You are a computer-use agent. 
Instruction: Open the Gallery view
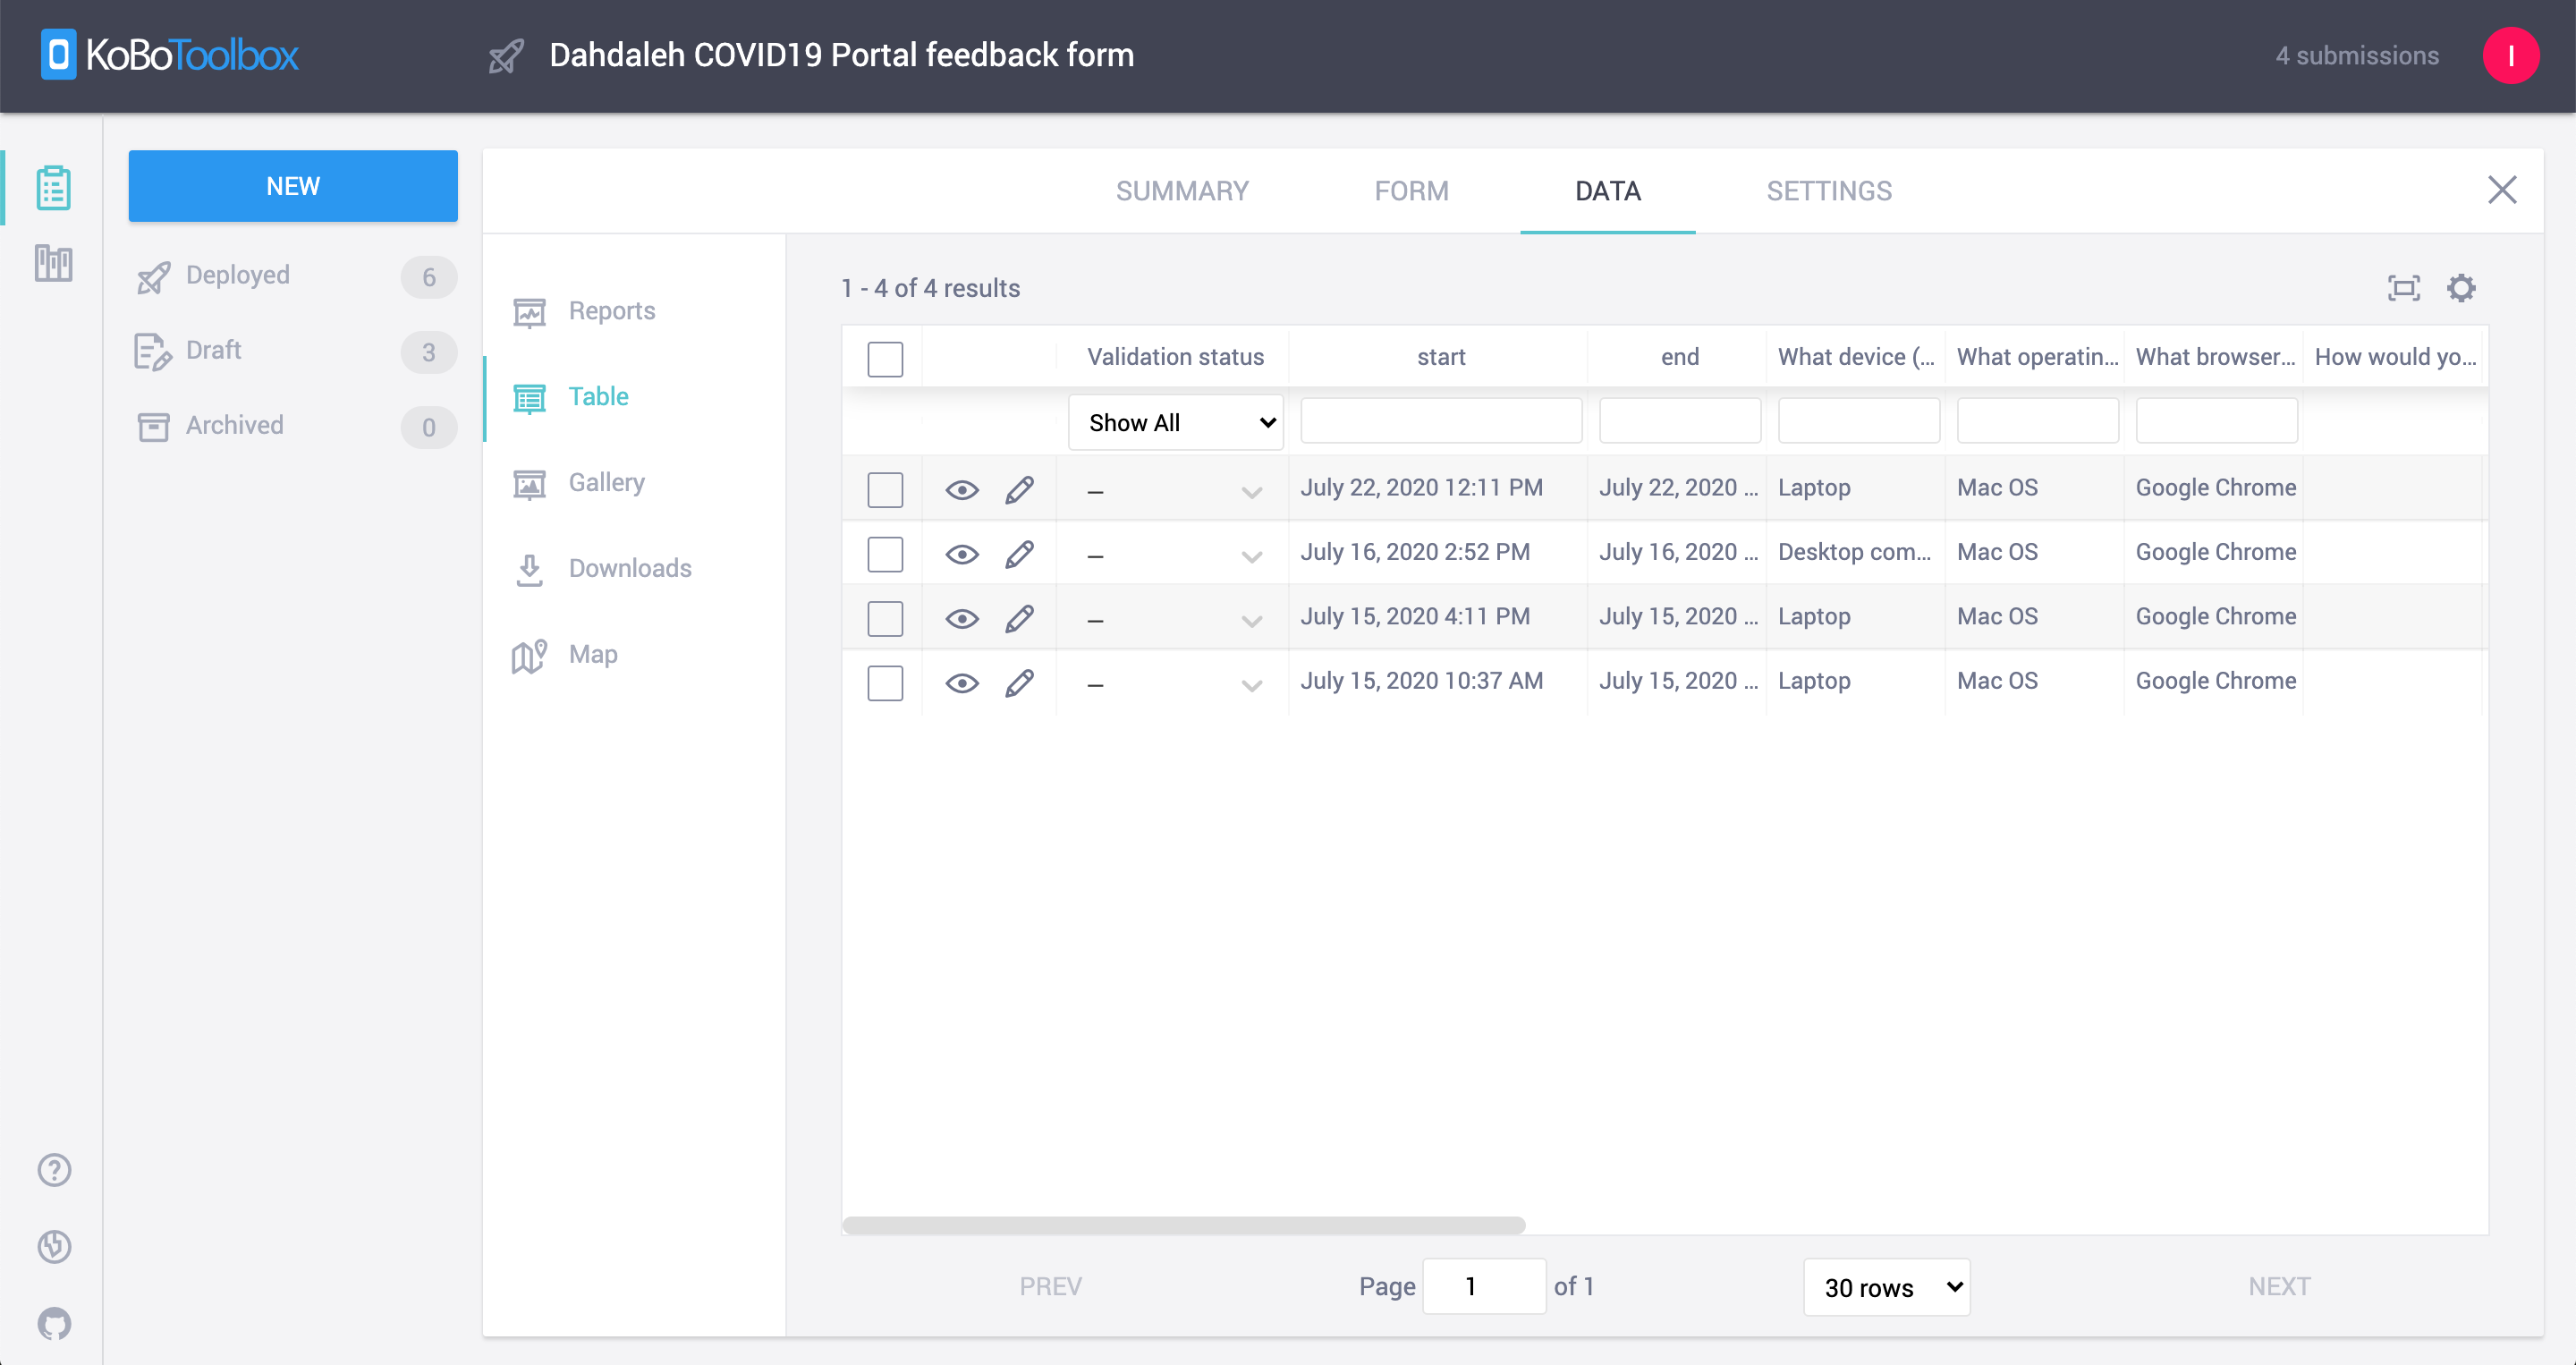606,482
